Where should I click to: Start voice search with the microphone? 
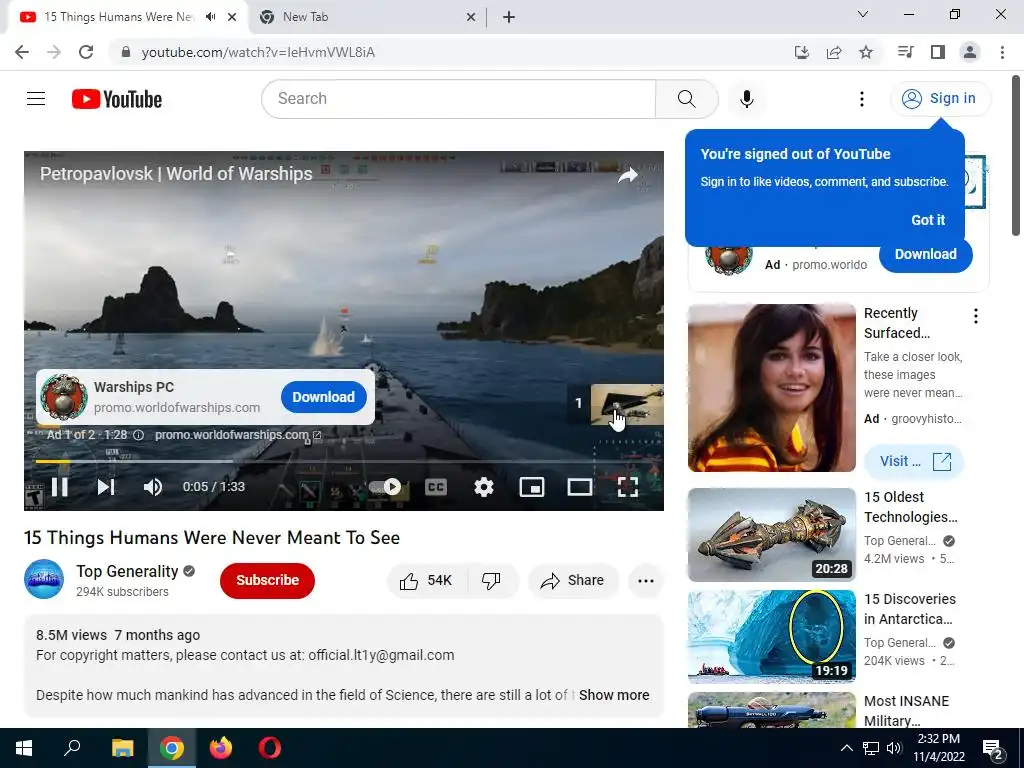[747, 99]
